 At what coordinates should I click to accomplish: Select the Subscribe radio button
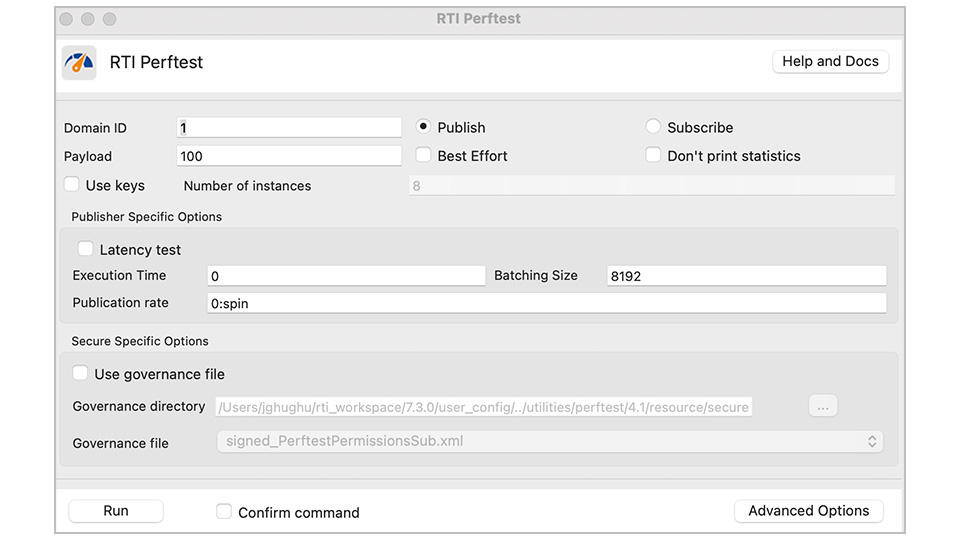(x=653, y=127)
